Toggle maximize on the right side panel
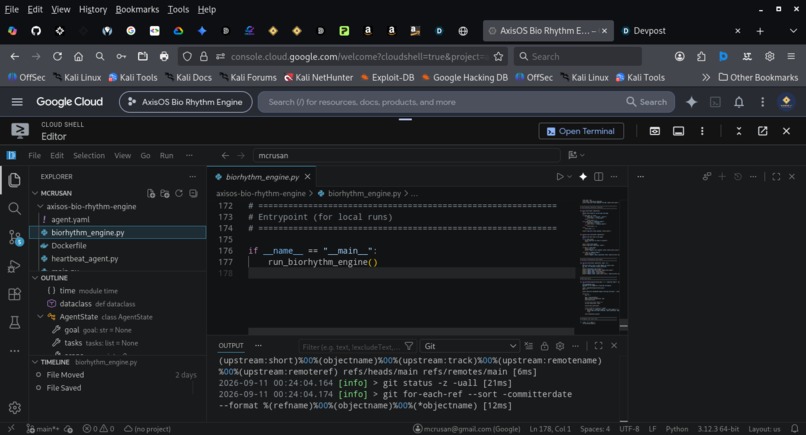Image resolution: width=806 pixels, height=435 pixels. [776, 176]
